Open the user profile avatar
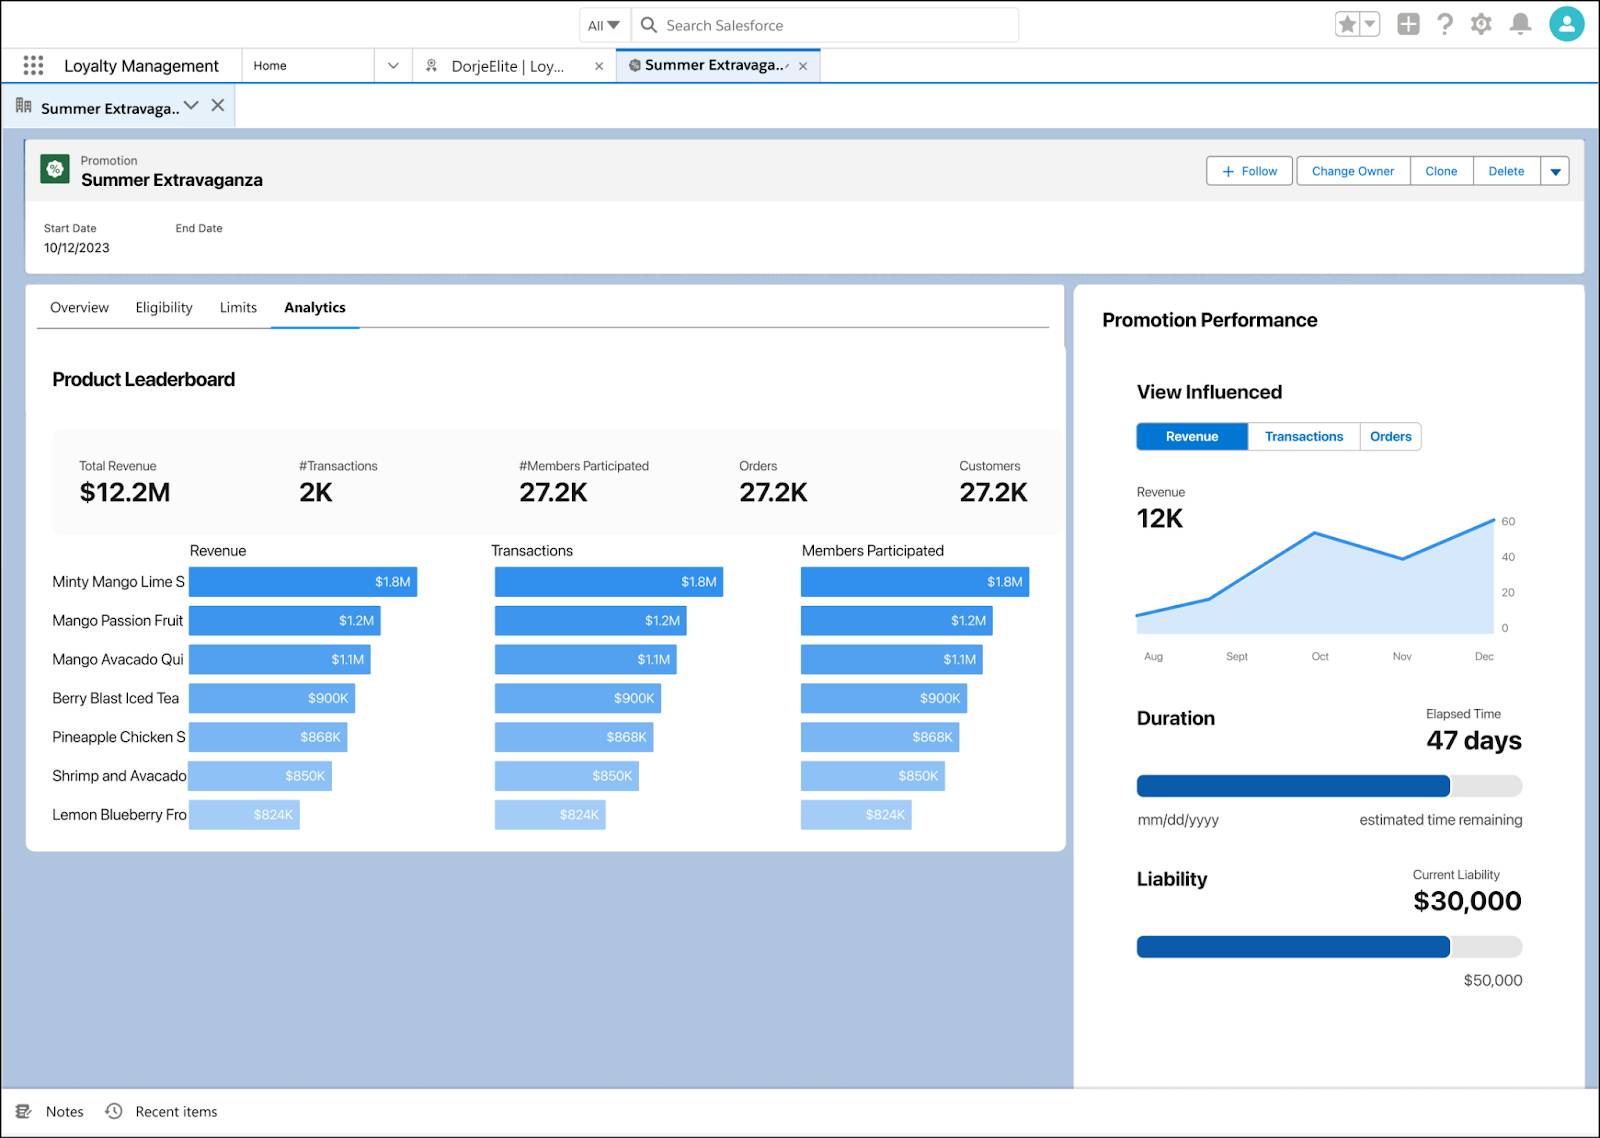 click(1566, 24)
